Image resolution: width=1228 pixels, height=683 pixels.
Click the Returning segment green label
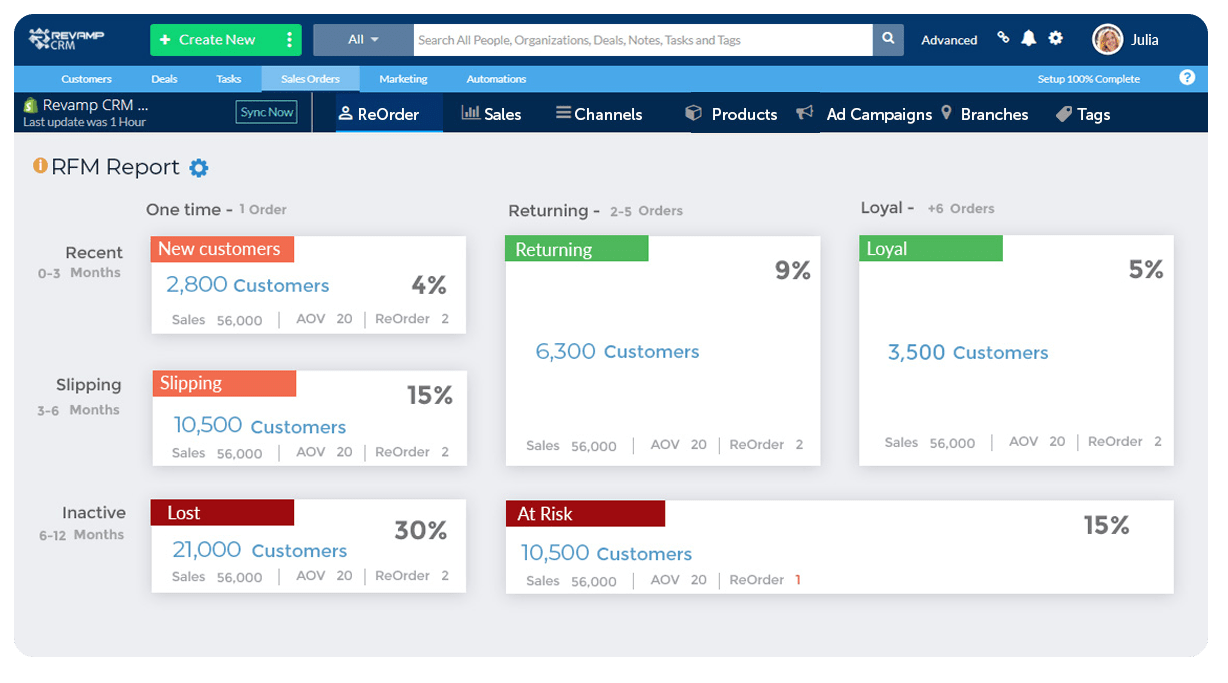point(576,249)
